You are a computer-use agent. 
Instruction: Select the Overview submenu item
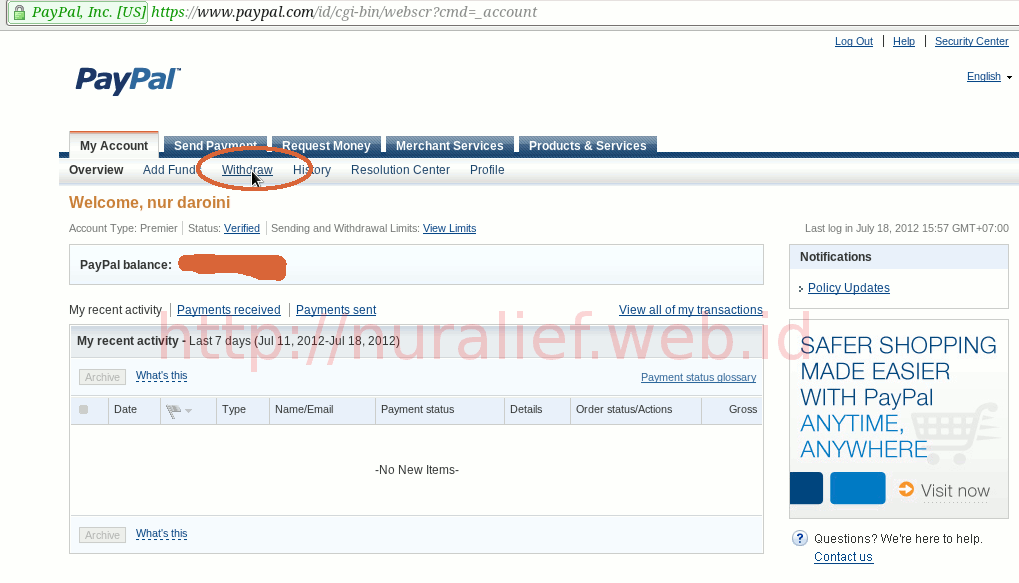96,170
